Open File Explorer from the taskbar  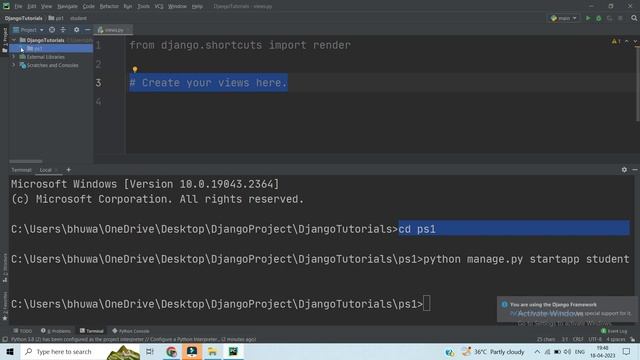(212, 352)
